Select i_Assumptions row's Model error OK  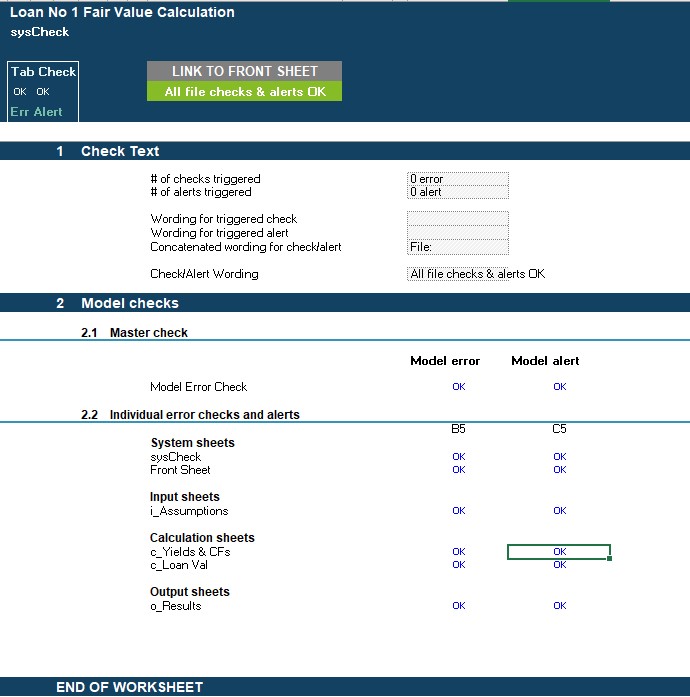(x=459, y=511)
